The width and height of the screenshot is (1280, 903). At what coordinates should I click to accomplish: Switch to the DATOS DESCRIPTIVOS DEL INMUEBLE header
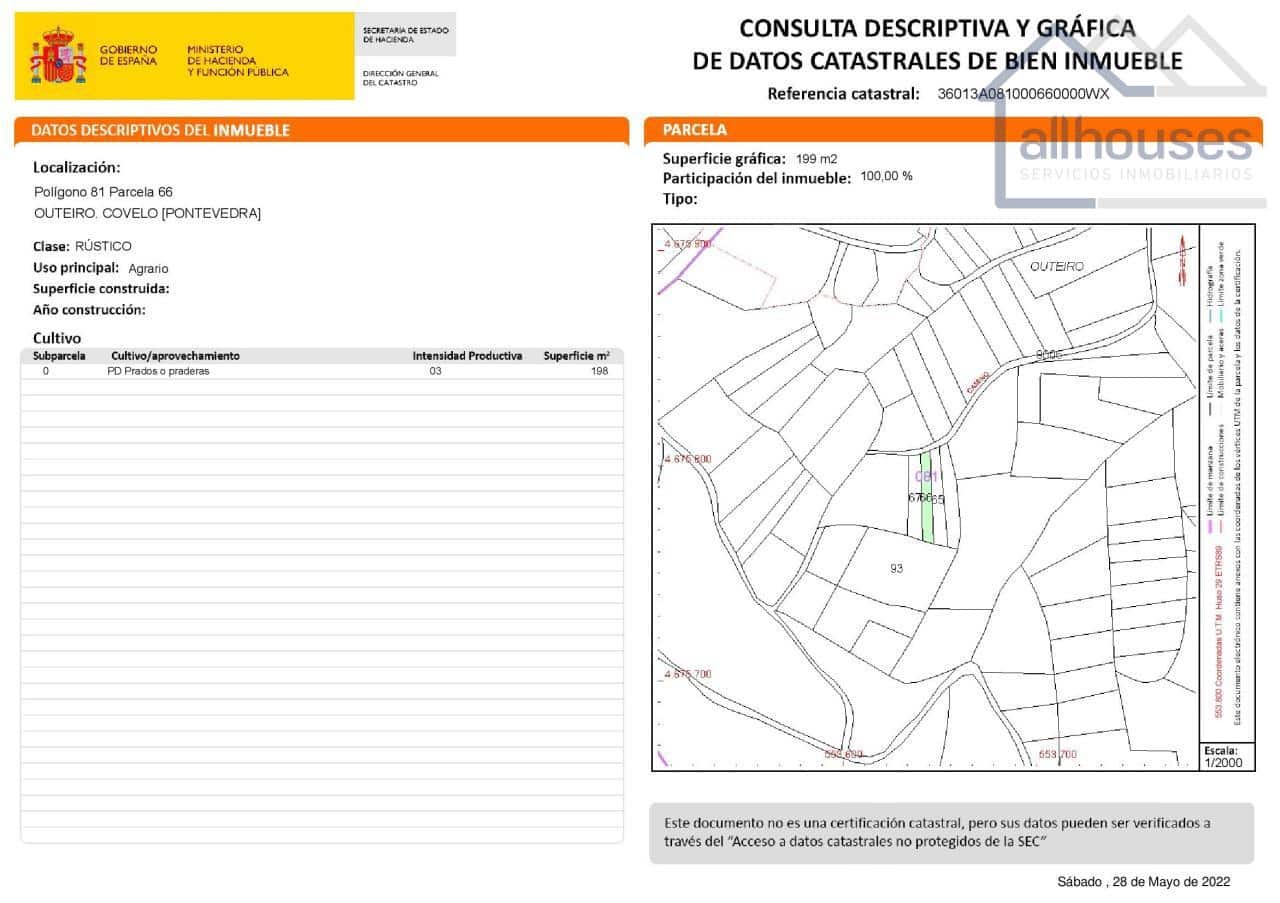tap(160, 130)
